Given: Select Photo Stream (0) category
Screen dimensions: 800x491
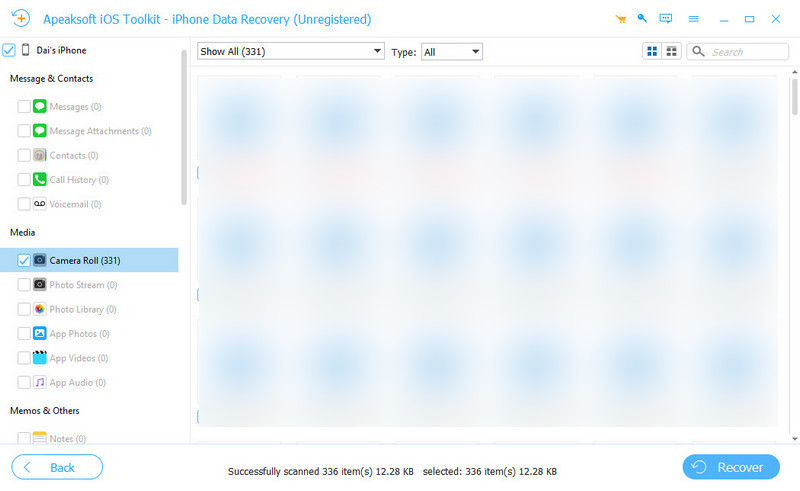Looking at the screenshot, I should pyautogui.click(x=89, y=284).
